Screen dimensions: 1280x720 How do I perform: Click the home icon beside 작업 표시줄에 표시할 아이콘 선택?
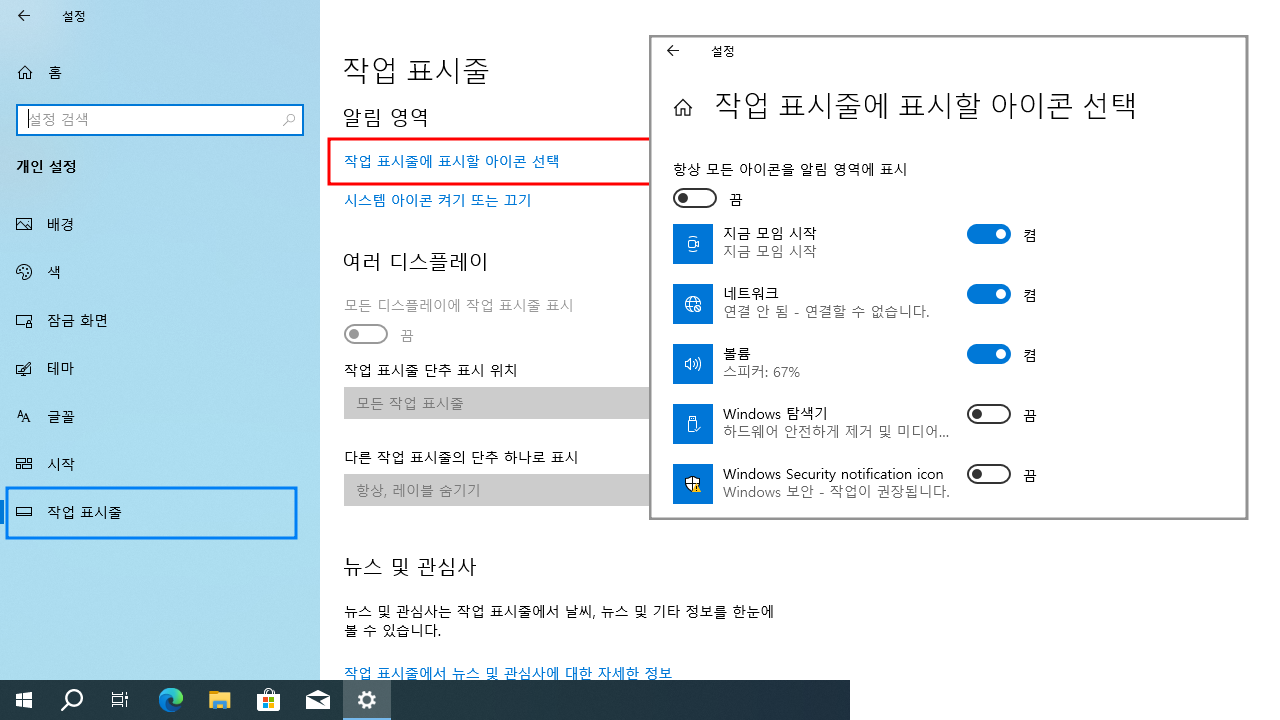tap(683, 108)
